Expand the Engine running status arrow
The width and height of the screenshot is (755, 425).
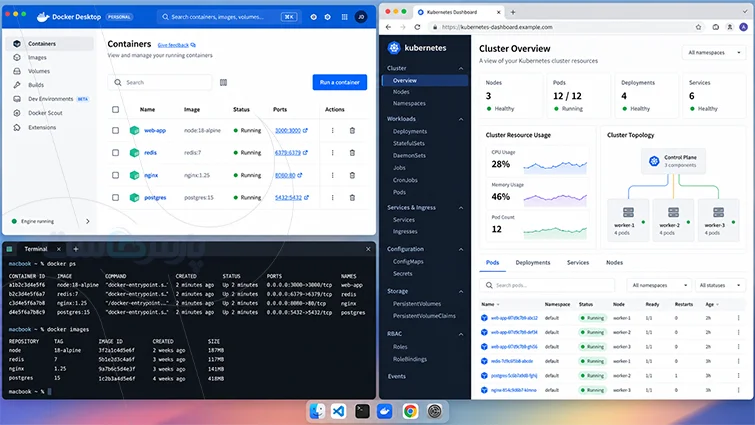pyautogui.click(x=88, y=221)
